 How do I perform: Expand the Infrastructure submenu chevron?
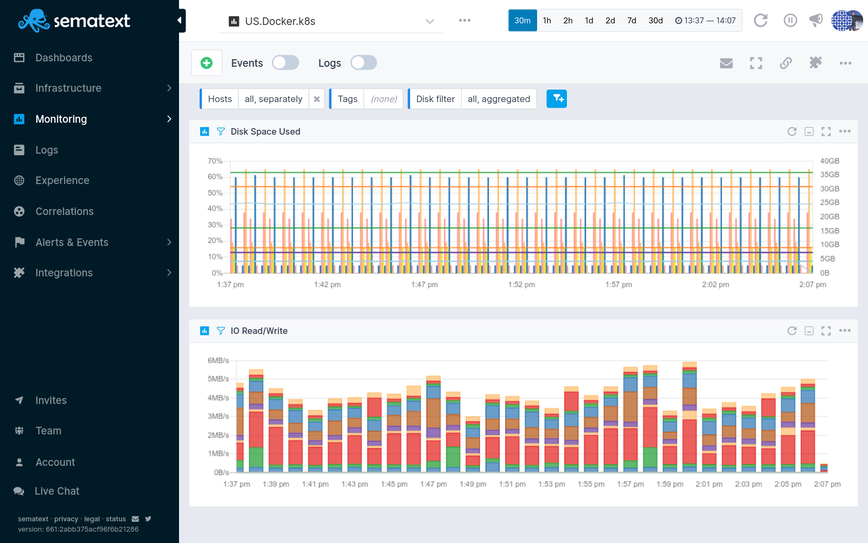click(169, 88)
